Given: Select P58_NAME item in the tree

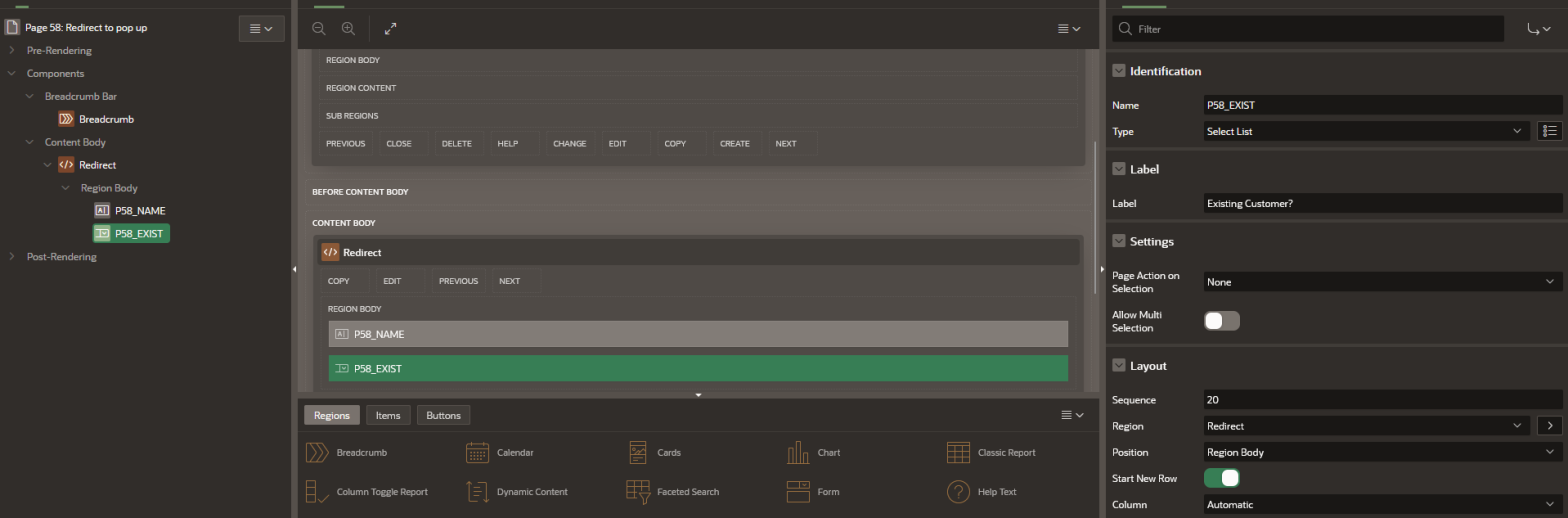Looking at the screenshot, I should point(139,210).
